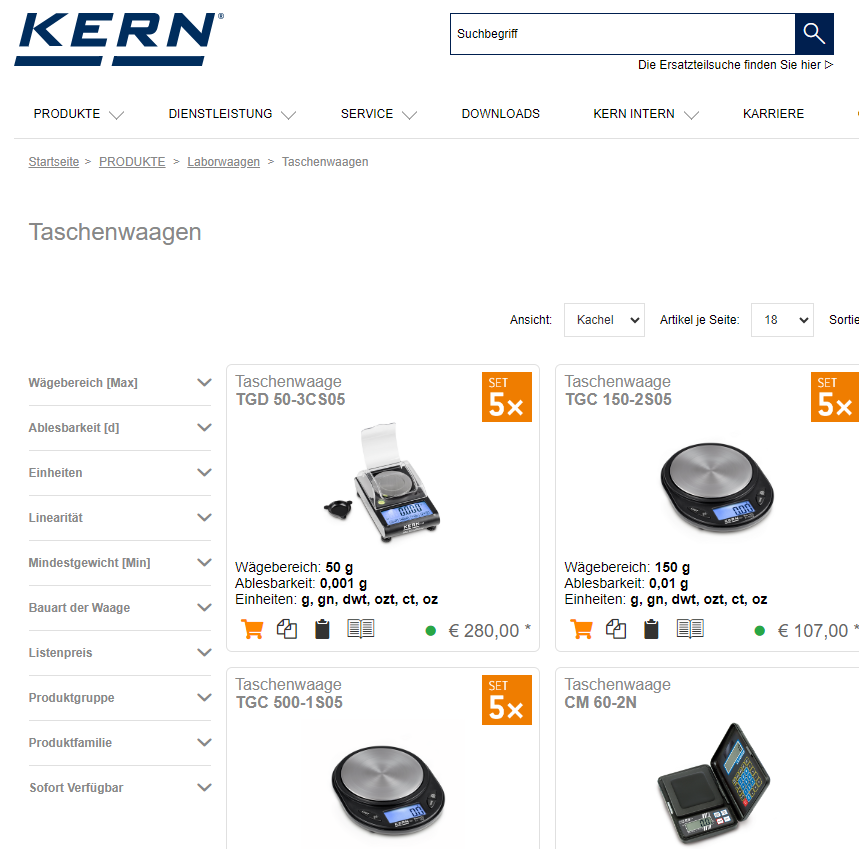859x849 pixels.
Task: Open the PRODUKTE menu
Action: 78,114
